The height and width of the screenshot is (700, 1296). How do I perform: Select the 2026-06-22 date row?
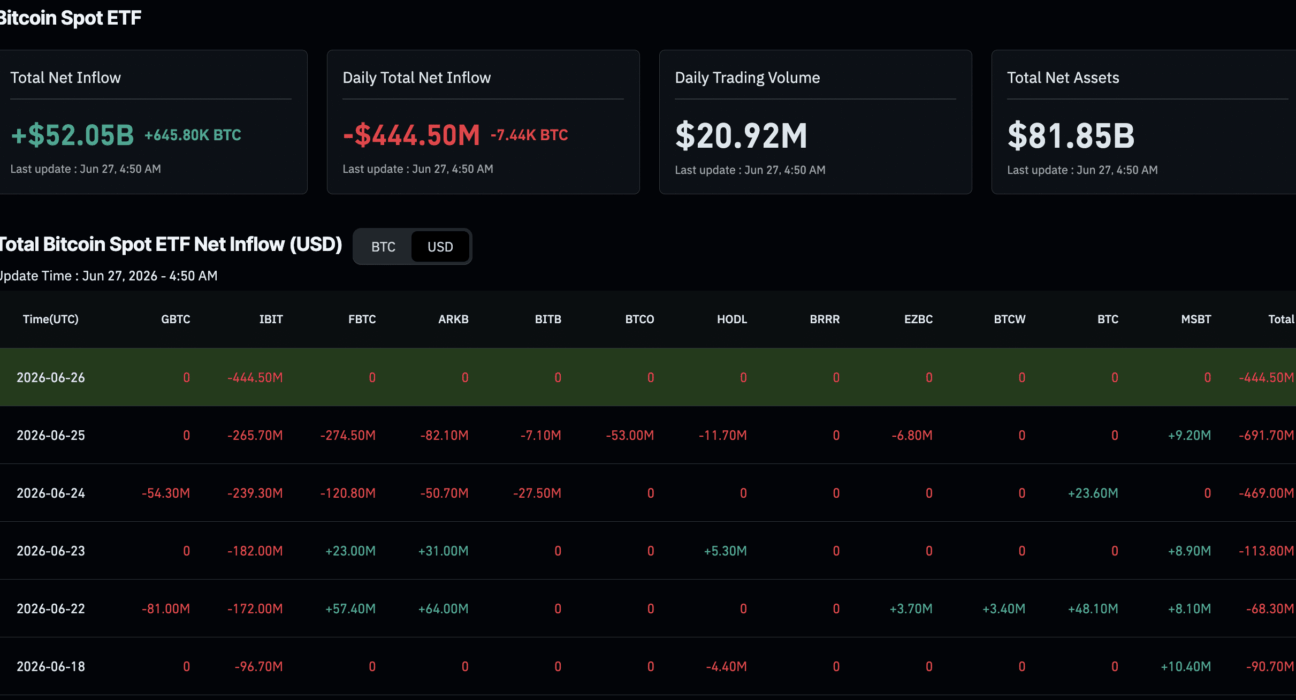[x=648, y=609]
